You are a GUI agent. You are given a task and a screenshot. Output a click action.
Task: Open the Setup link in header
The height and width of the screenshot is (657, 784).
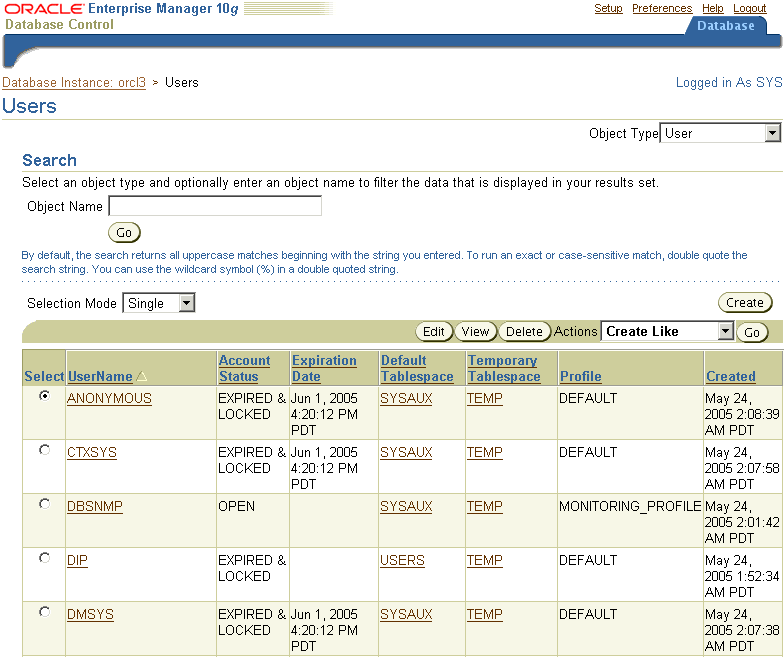(x=608, y=8)
